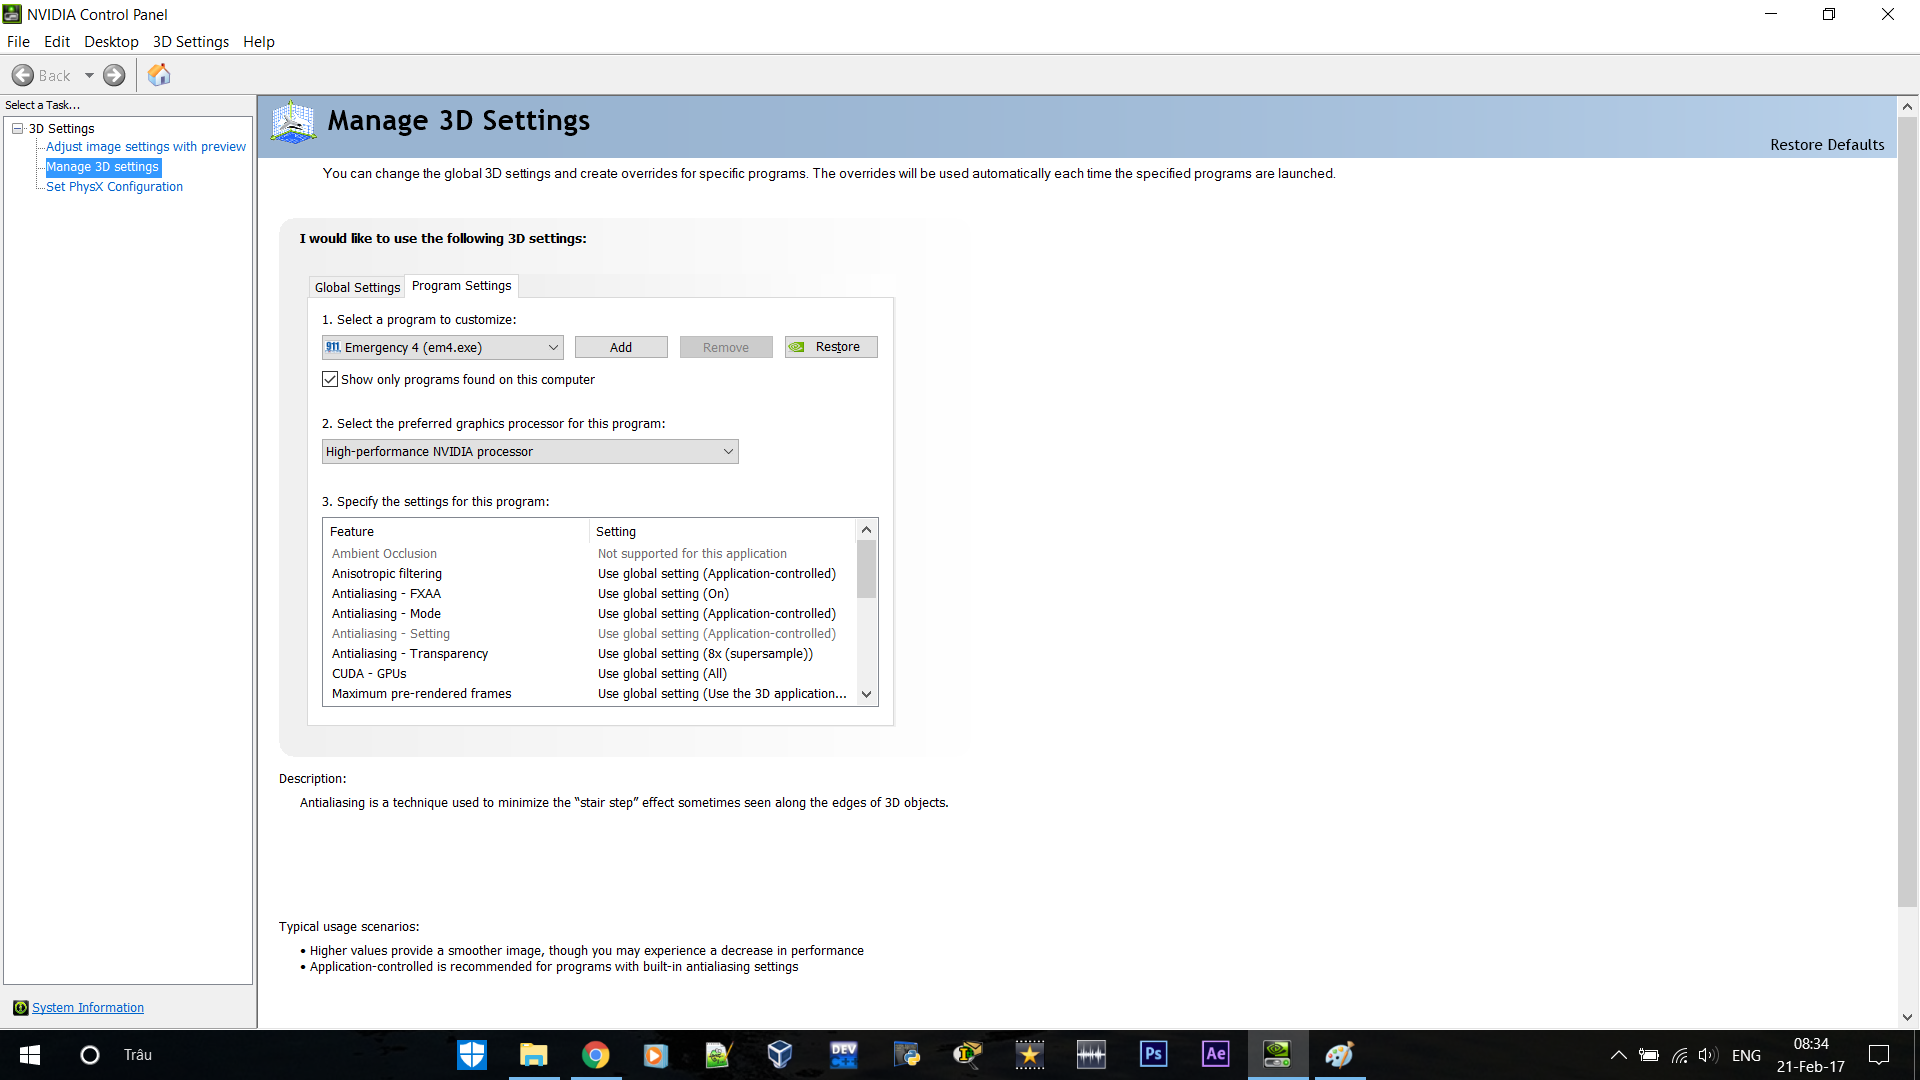The height and width of the screenshot is (1080, 1920).
Task: Click the System Information icon
Action: [20, 1008]
